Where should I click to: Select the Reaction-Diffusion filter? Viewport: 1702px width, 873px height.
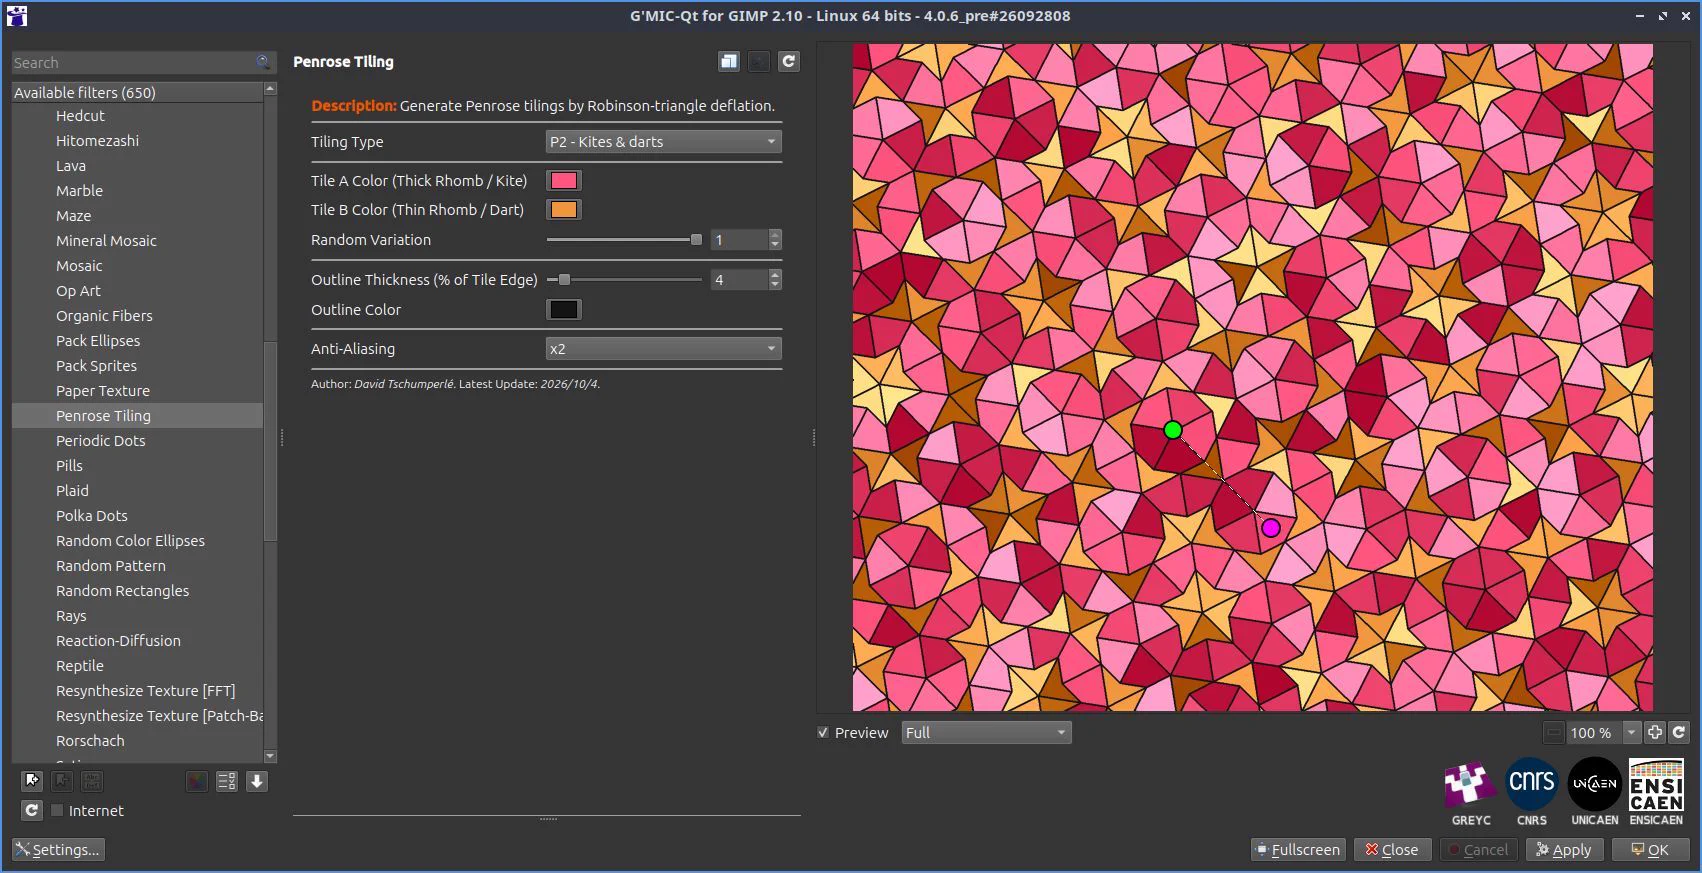pos(118,641)
